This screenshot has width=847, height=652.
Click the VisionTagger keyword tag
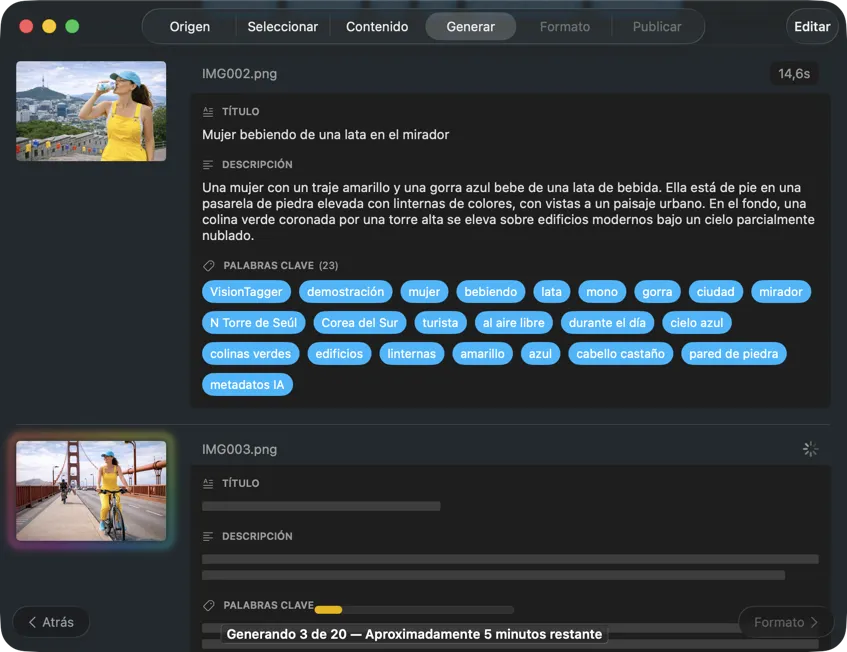pos(247,292)
